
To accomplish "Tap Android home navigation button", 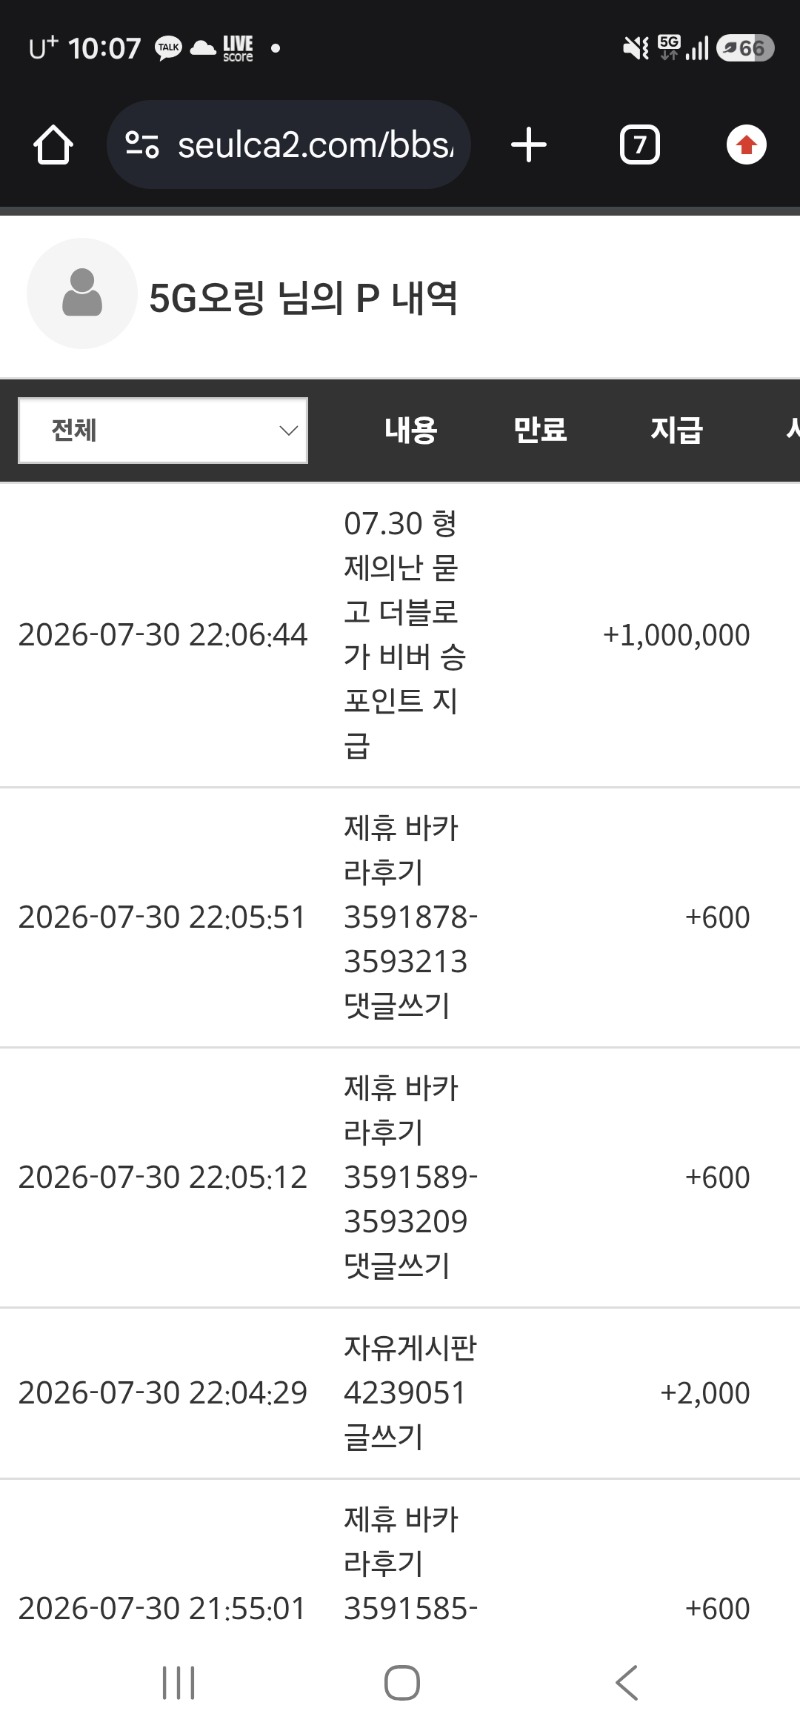I will coord(402,1683).
